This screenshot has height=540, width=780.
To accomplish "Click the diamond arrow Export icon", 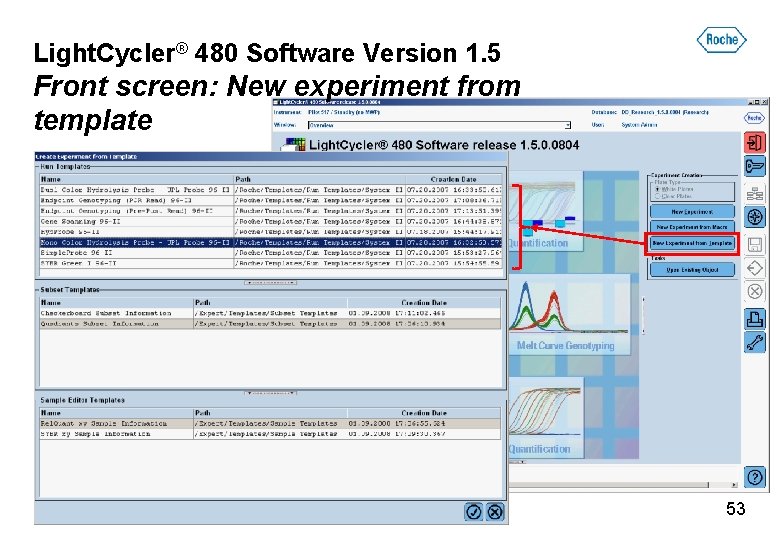I will [754, 268].
